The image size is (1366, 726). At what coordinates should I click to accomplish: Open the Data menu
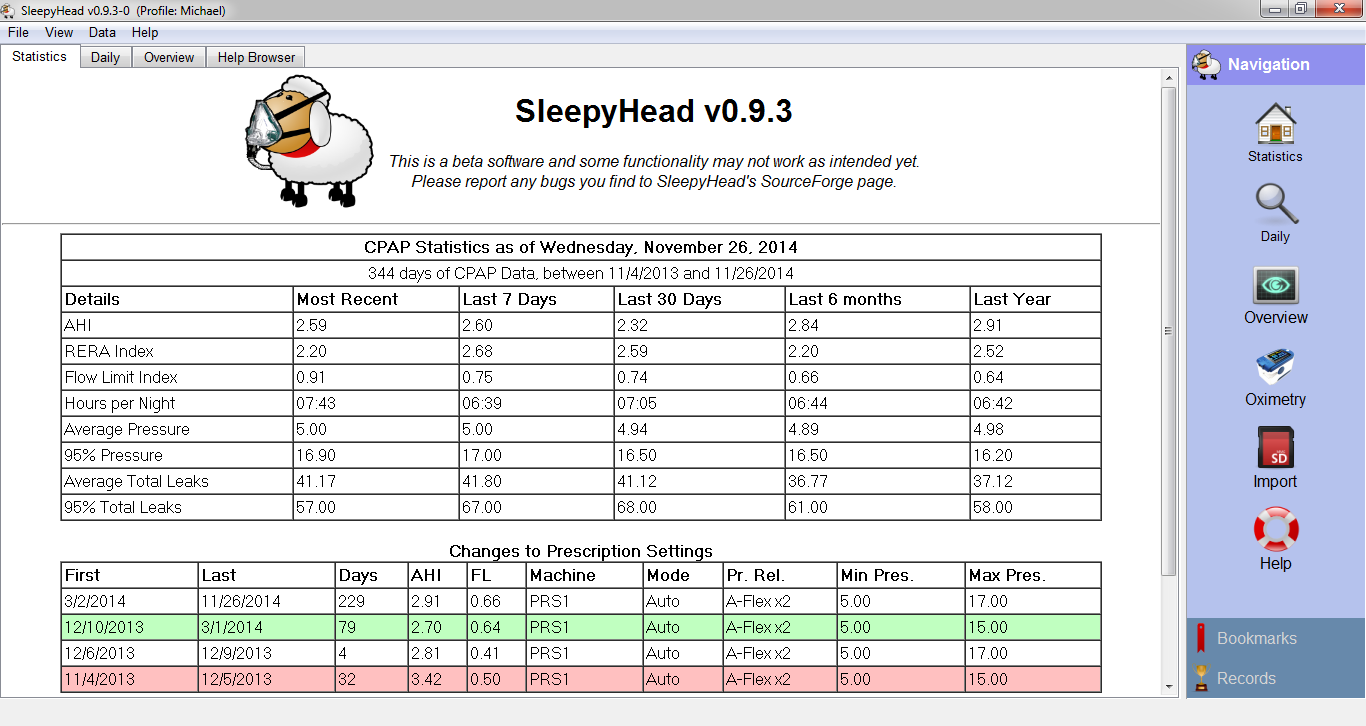pos(102,33)
